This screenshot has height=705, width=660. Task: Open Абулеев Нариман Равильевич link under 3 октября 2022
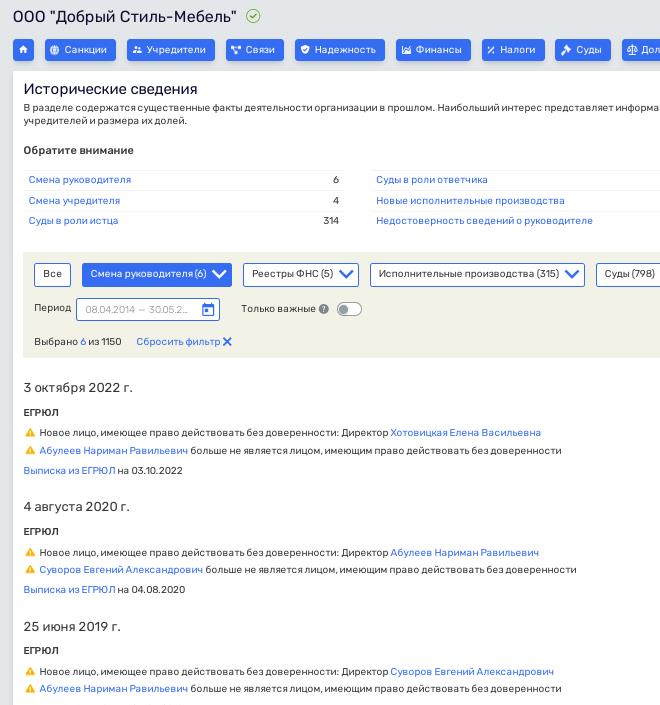(113, 451)
